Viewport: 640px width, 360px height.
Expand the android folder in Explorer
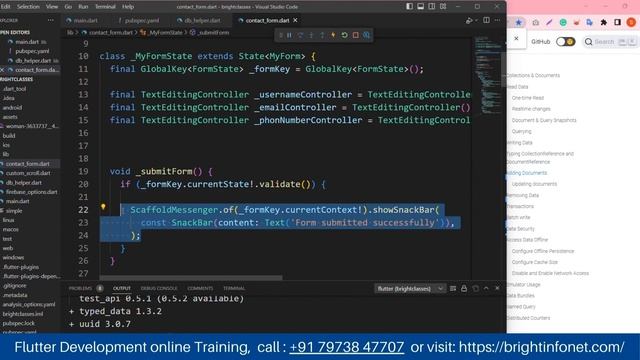(x=12, y=108)
